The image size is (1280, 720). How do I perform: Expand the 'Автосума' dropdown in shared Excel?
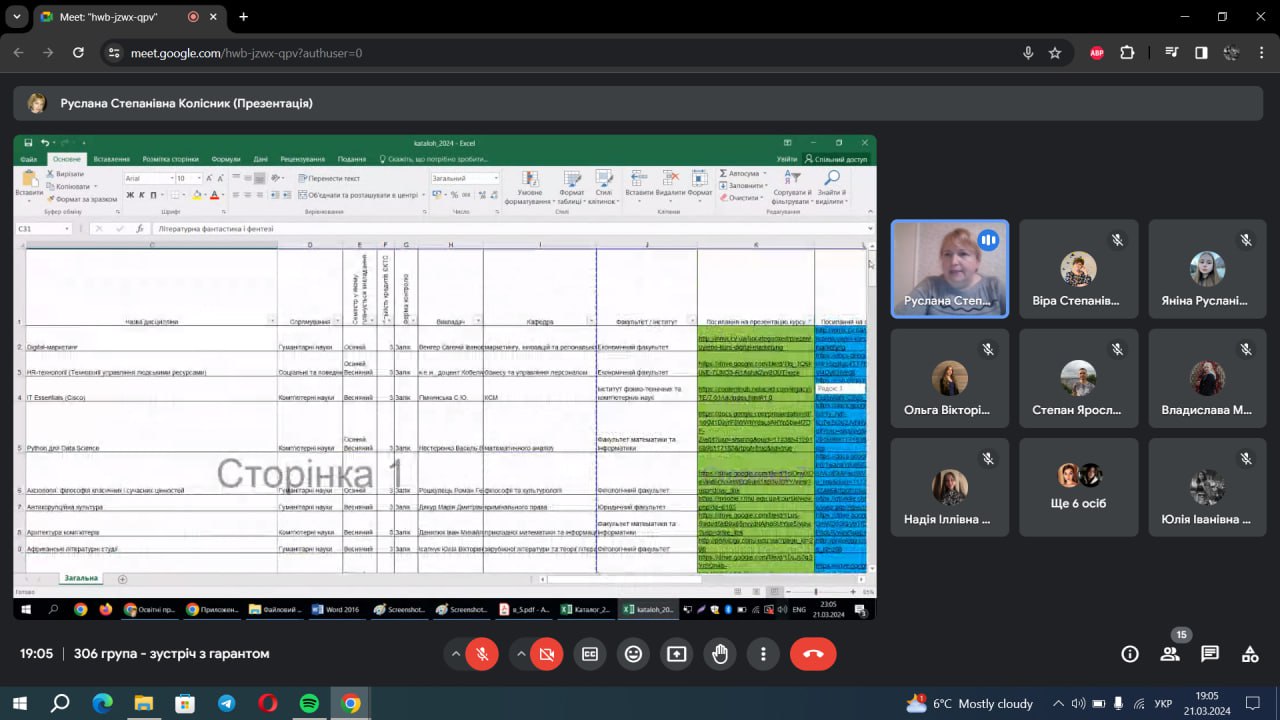pos(766,173)
